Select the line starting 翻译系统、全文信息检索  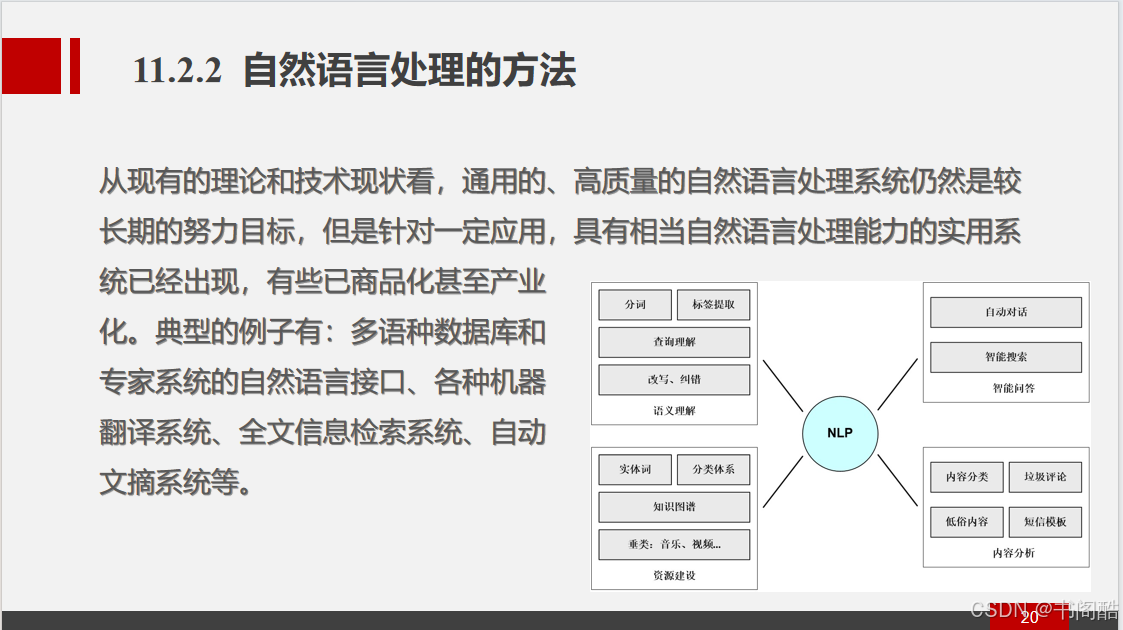pos(322,432)
